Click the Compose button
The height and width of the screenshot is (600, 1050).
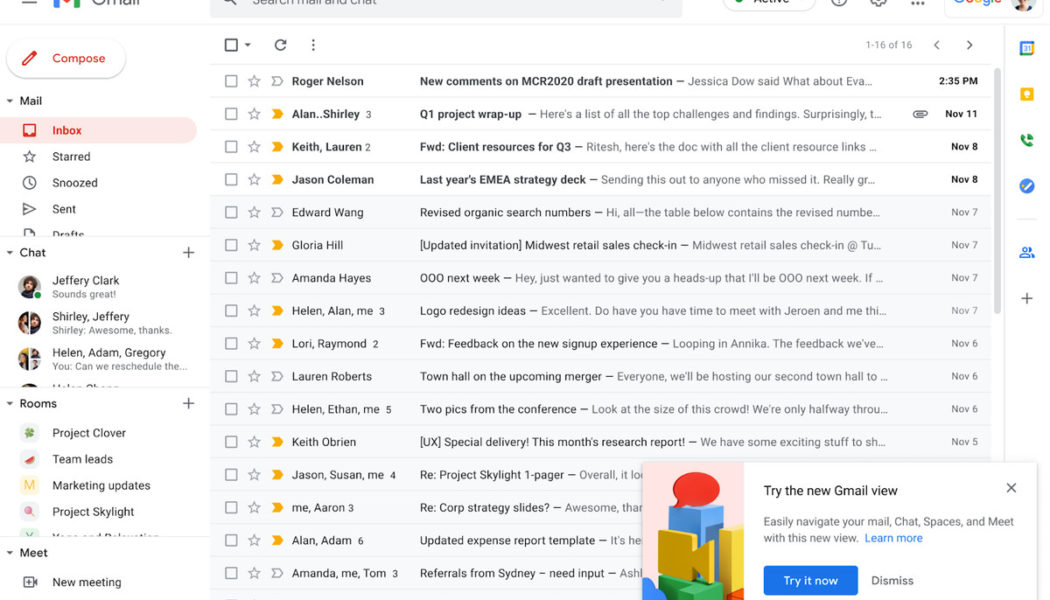coord(66,59)
